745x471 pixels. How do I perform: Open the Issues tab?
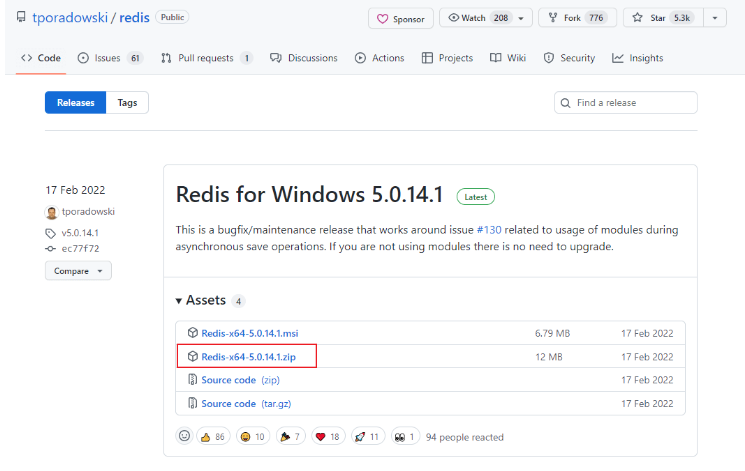click(110, 58)
